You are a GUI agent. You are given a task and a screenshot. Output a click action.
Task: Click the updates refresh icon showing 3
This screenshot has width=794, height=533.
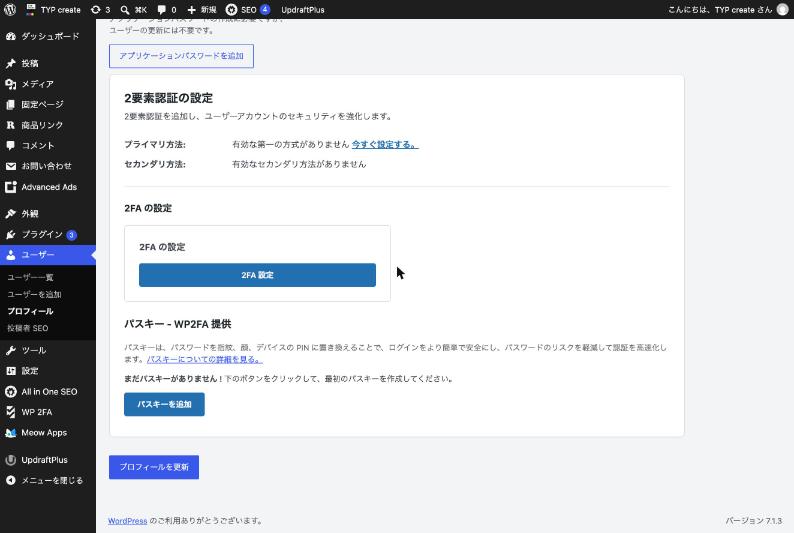[95, 10]
